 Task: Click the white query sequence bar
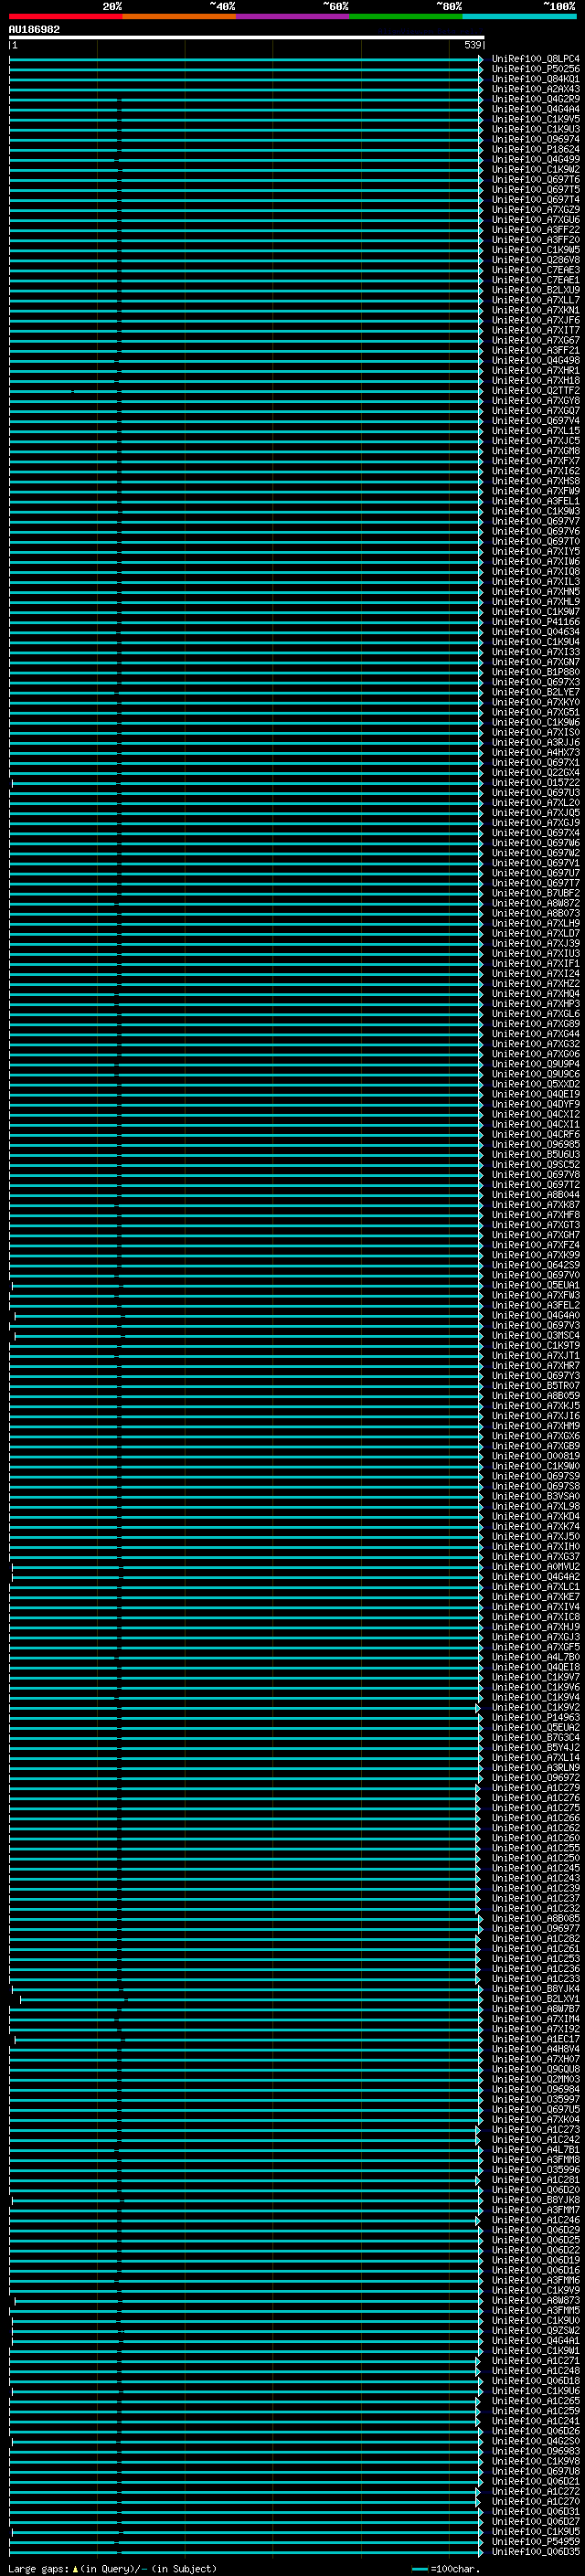point(247,38)
